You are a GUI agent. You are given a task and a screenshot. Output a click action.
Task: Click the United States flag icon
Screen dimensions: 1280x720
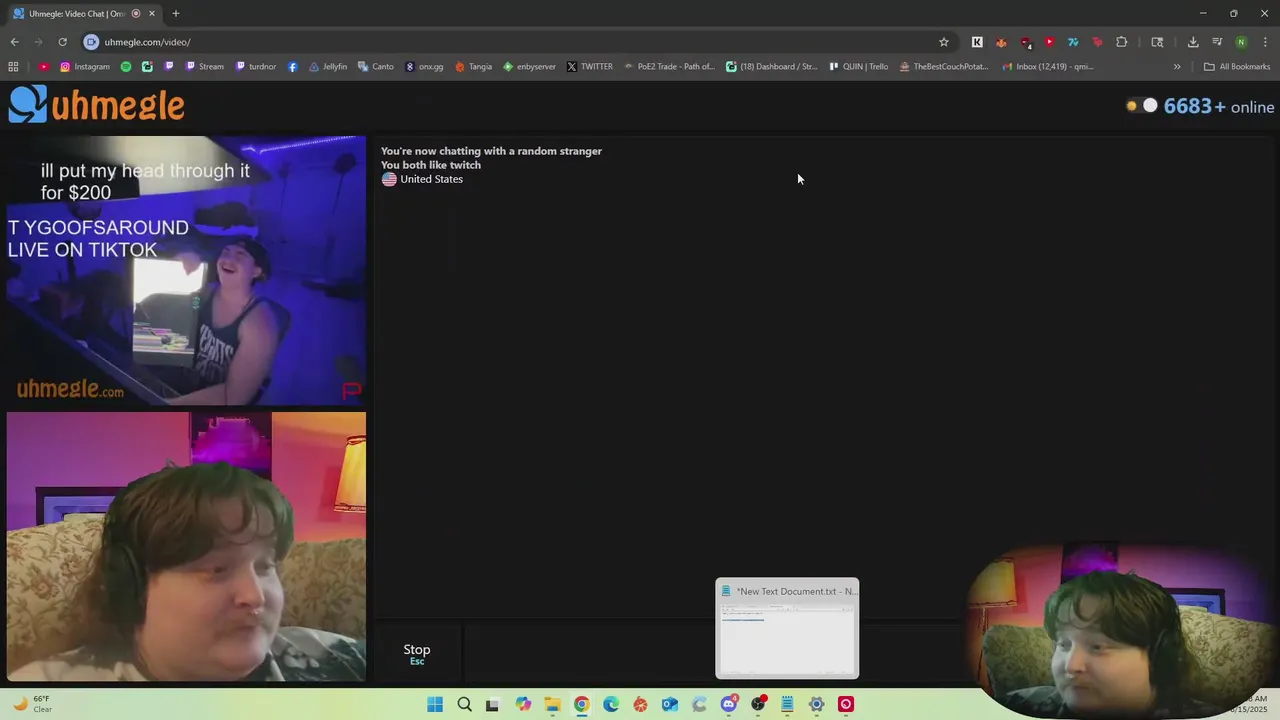(389, 179)
